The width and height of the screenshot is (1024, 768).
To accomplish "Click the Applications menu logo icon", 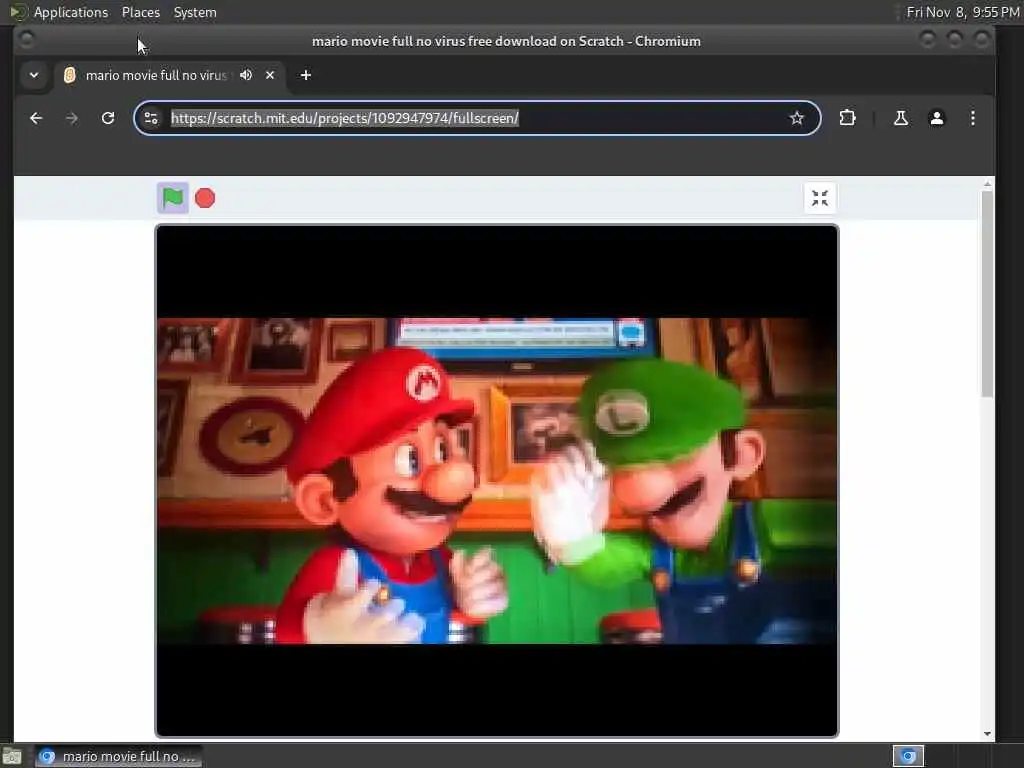I will pyautogui.click(x=18, y=12).
